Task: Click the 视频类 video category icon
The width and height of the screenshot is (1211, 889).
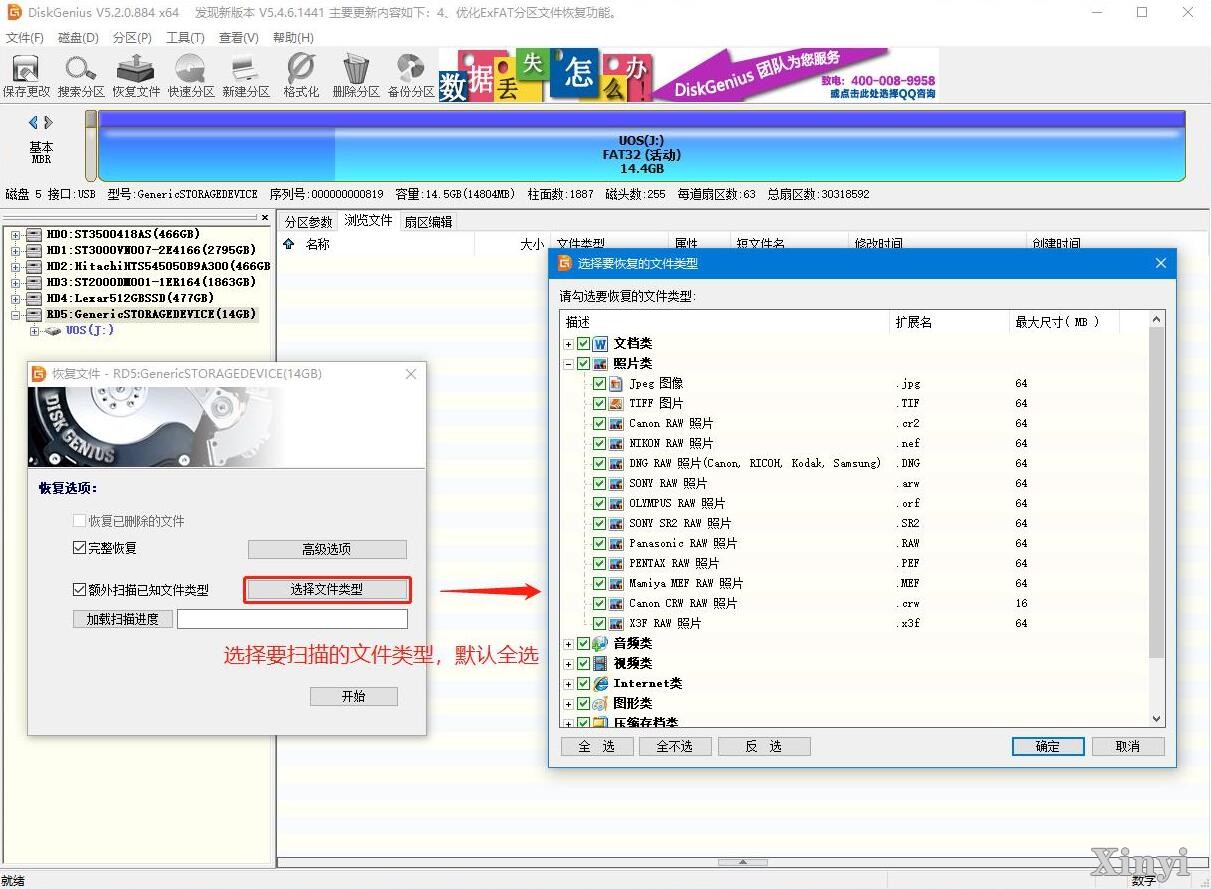Action: pyautogui.click(x=601, y=663)
